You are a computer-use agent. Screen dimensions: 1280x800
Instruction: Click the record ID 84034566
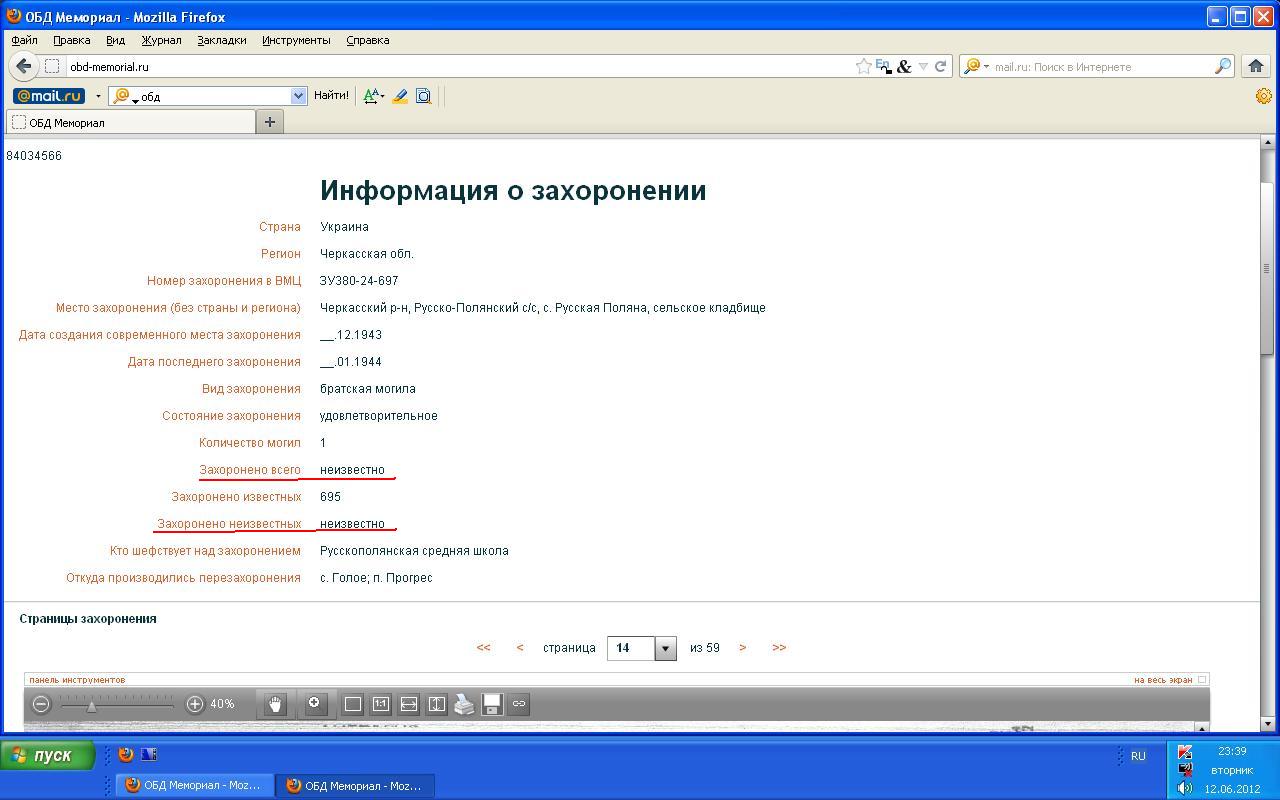point(34,156)
